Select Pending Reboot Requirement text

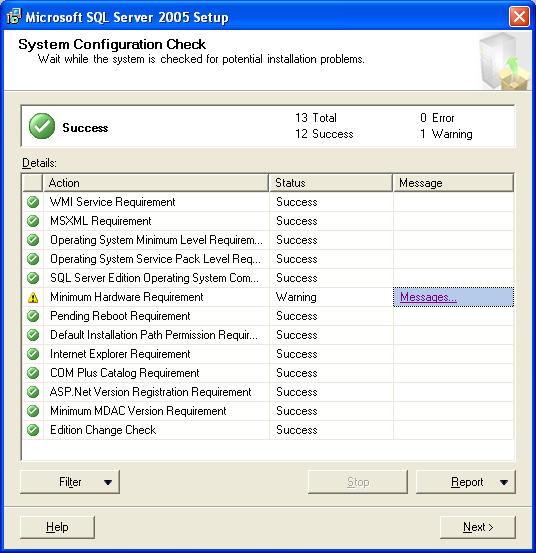pyautogui.click(x=120, y=316)
